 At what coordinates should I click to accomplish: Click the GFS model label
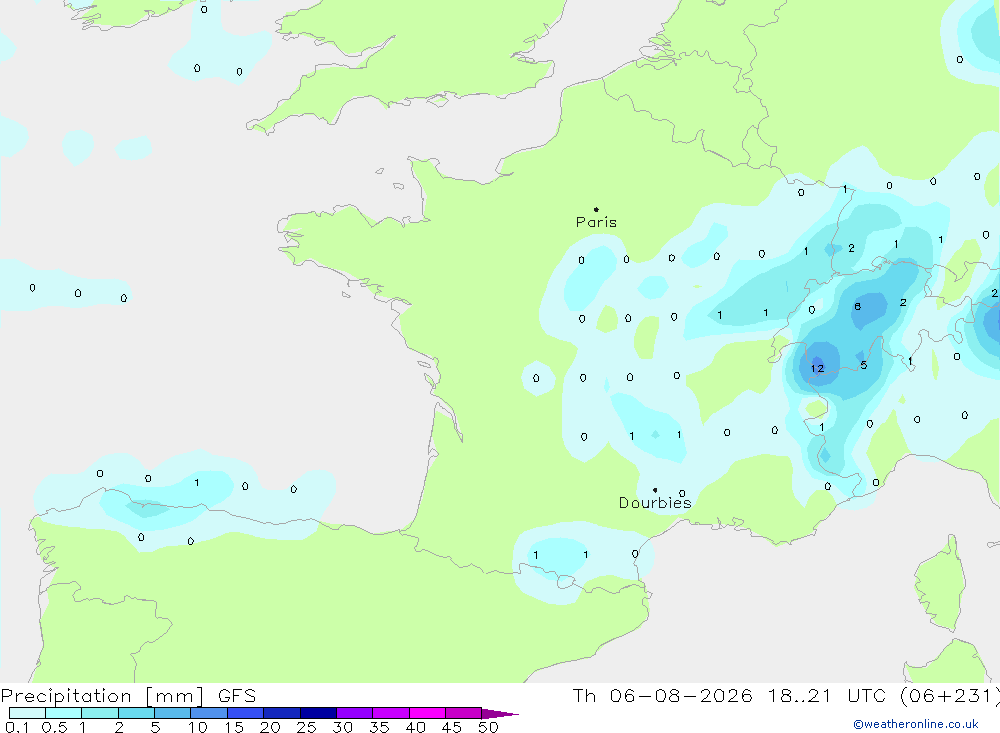(237, 695)
